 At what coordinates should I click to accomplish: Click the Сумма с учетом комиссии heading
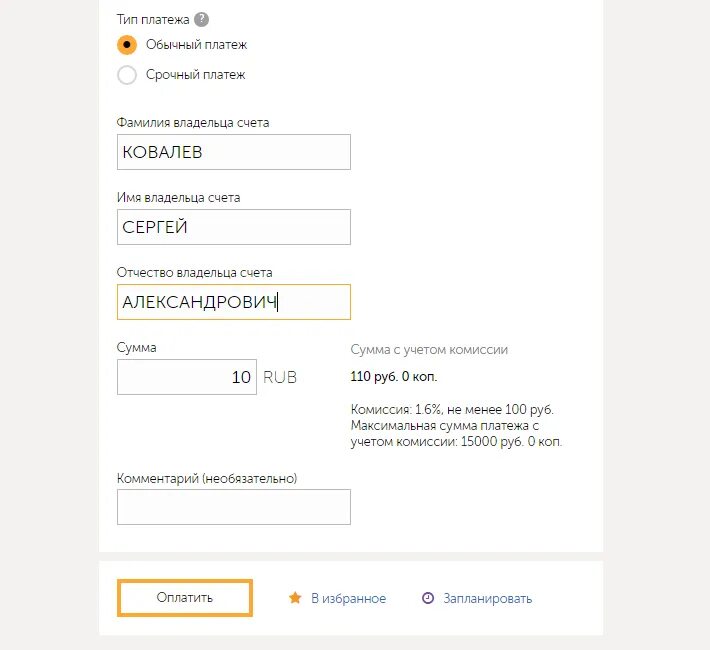429,350
